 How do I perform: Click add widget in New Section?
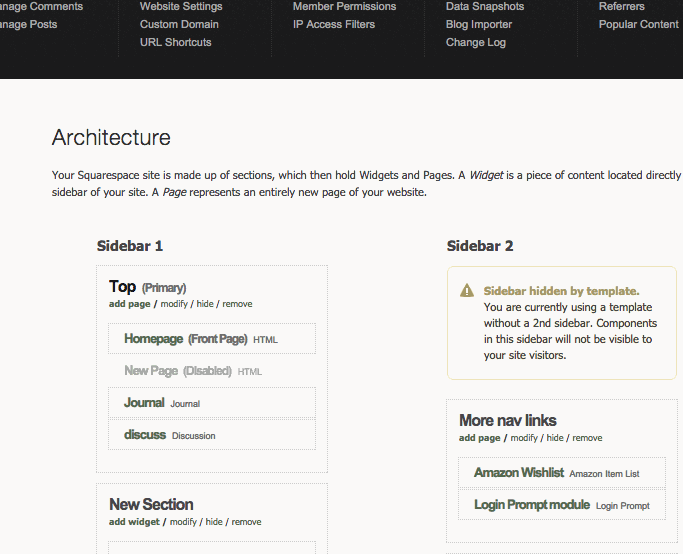point(134,522)
